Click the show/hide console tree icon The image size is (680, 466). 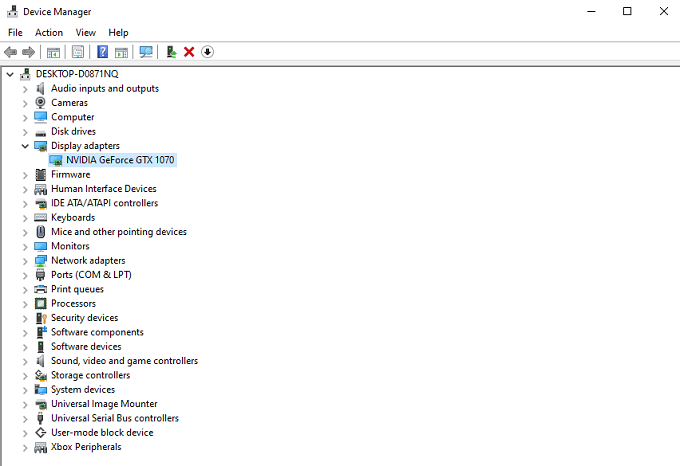tap(53, 52)
